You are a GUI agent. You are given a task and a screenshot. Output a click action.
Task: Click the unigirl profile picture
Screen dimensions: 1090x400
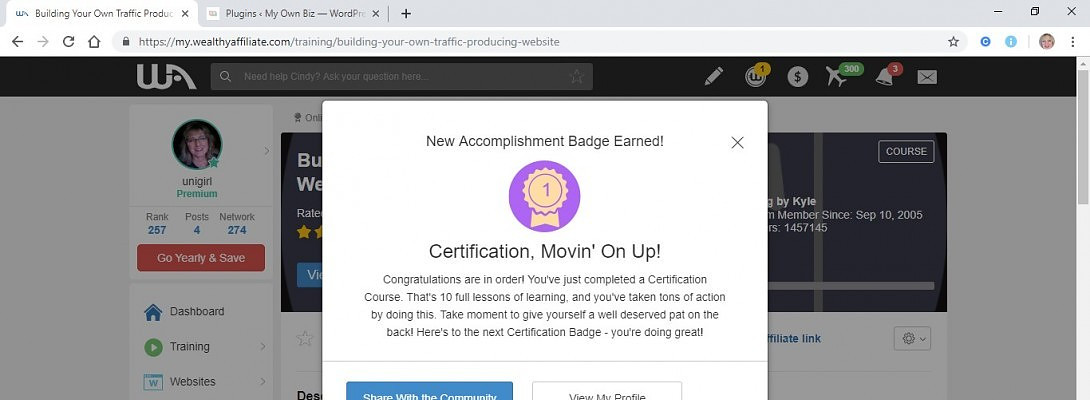[197, 144]
